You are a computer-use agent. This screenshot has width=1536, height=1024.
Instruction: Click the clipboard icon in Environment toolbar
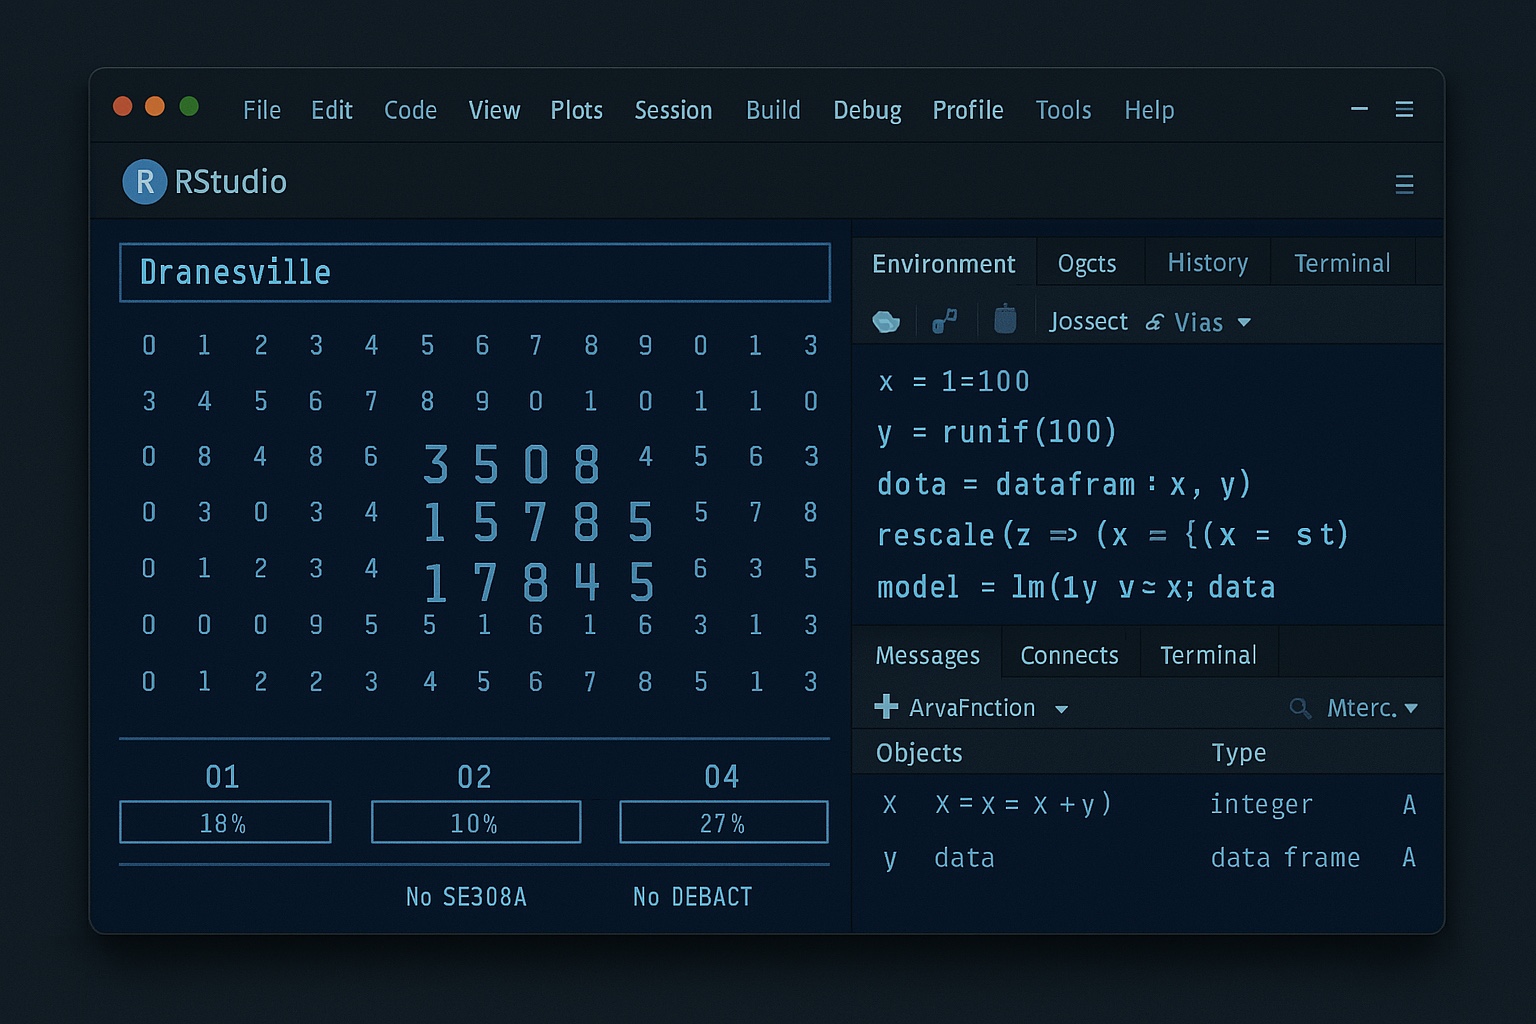[x=1005, y=320]
